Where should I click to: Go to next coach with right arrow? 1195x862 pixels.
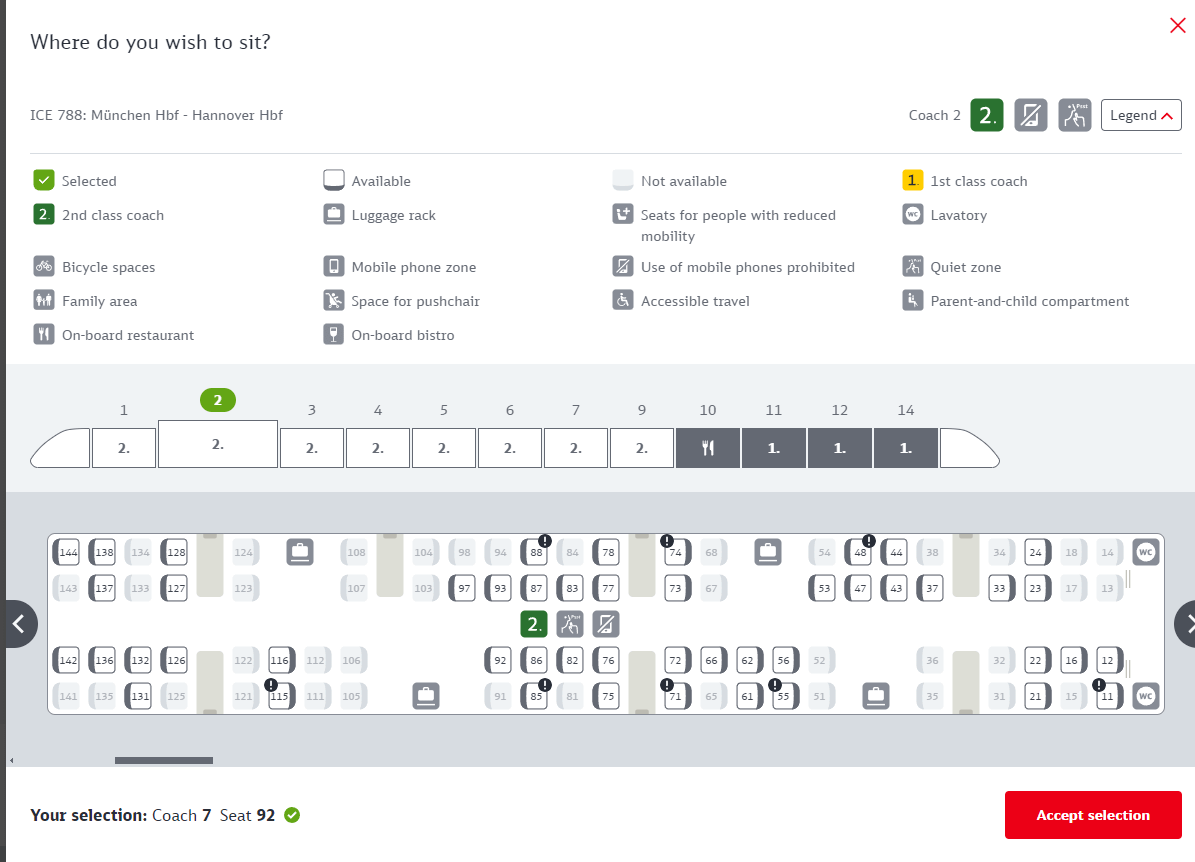1186,624
